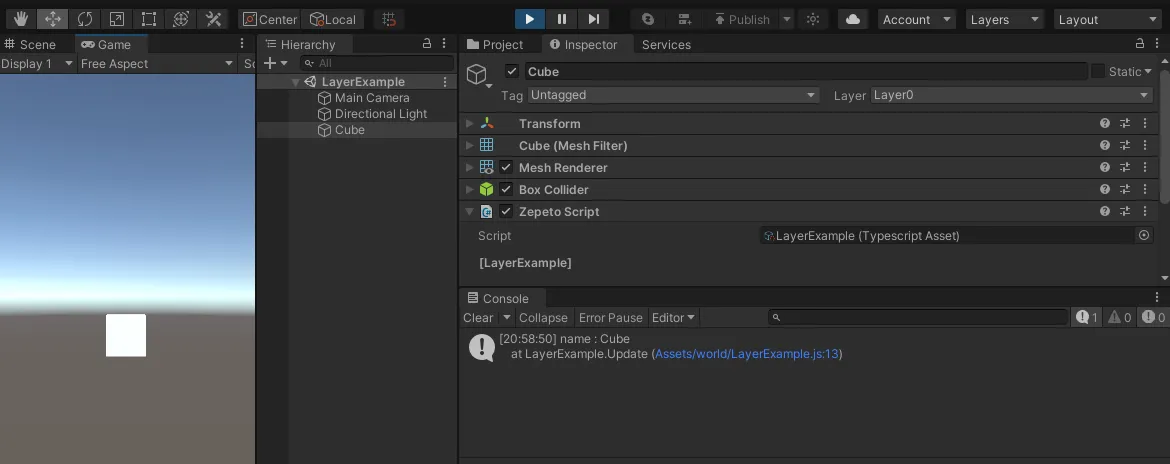
Task: Open the Display 1 dropdown
Action: coord(37,63)
